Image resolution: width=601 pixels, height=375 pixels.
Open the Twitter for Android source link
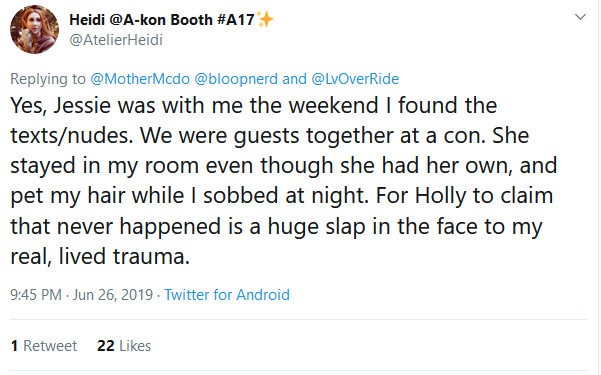point(227,295)
